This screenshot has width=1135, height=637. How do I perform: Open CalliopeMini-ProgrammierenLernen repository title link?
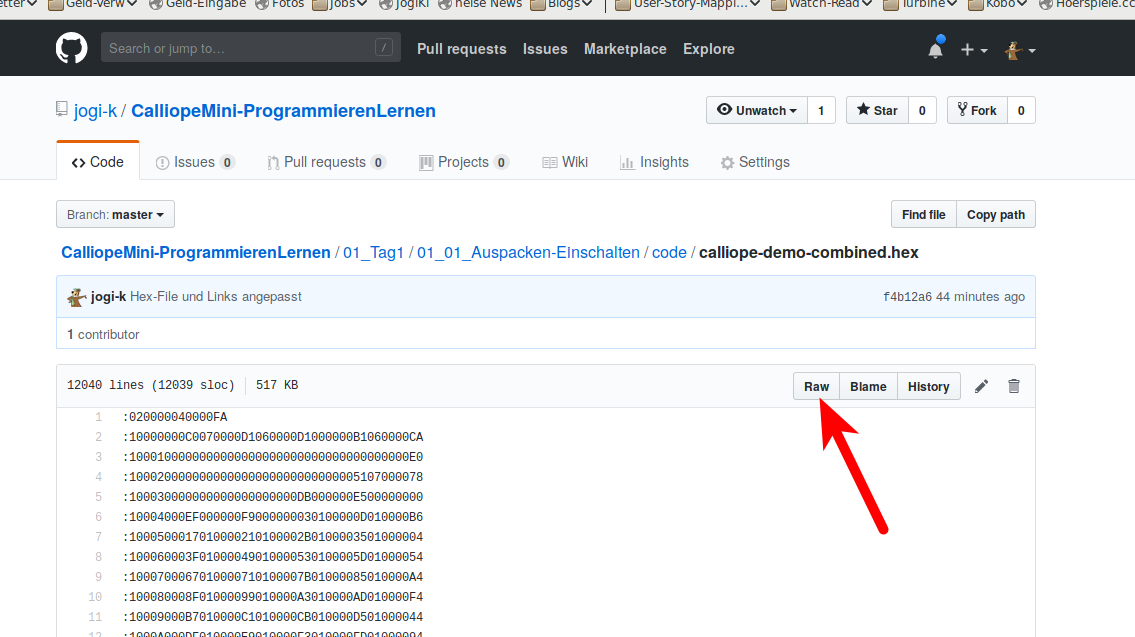[283, 111]
